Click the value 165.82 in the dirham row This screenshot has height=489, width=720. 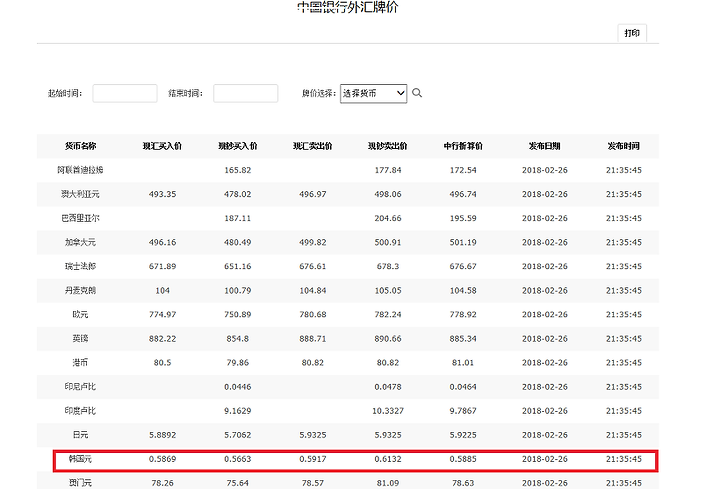click(x=238, y=170)
